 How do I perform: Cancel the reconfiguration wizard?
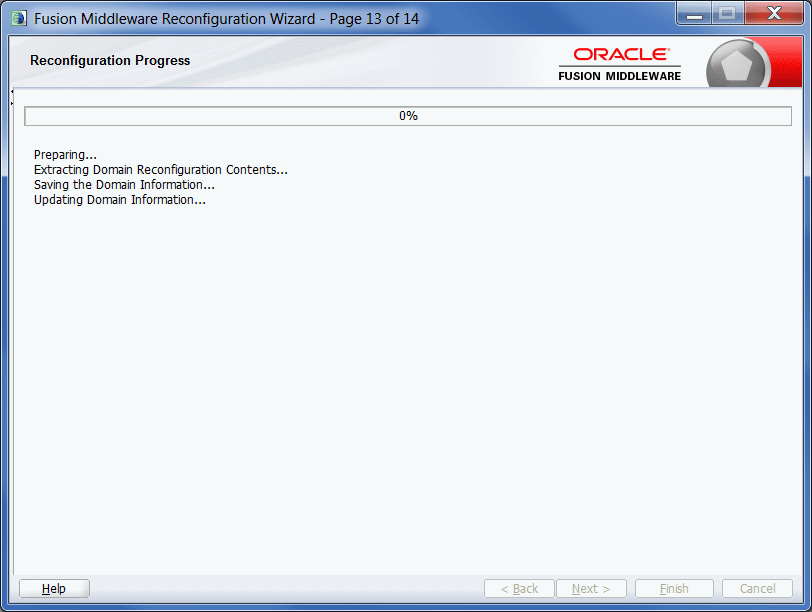click(x=757, y=589)
